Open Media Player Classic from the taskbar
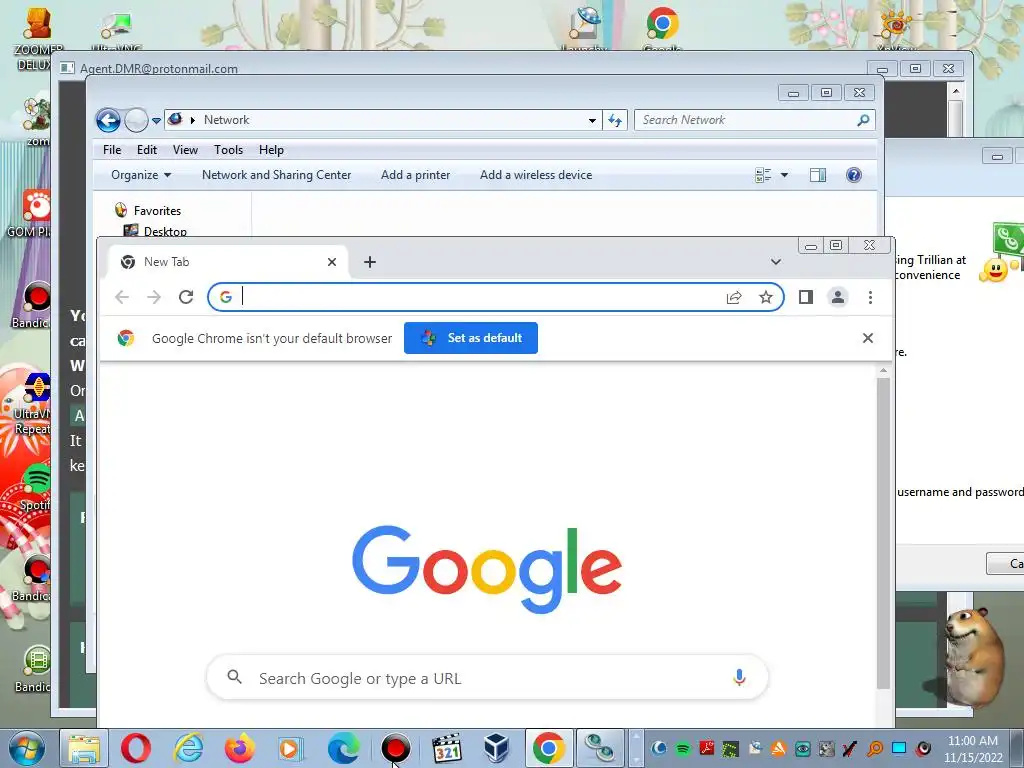The width and height of the screenshot is (1024, 768). (x=447, y=748)
